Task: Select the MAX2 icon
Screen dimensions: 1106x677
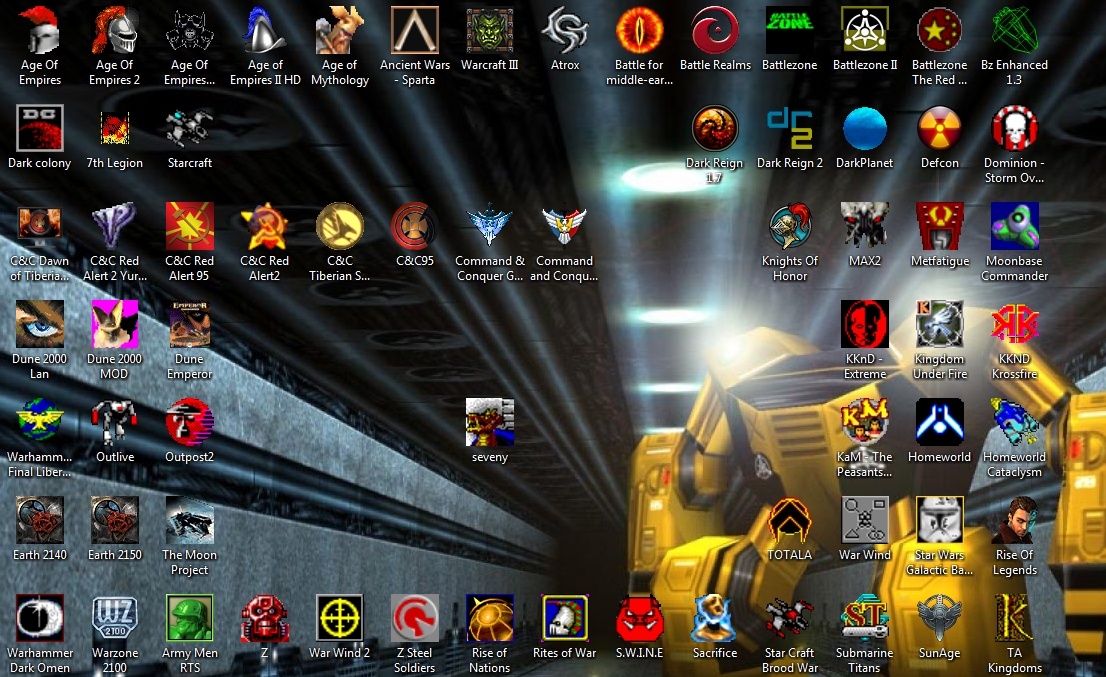Action: click(x=865, y=226)
